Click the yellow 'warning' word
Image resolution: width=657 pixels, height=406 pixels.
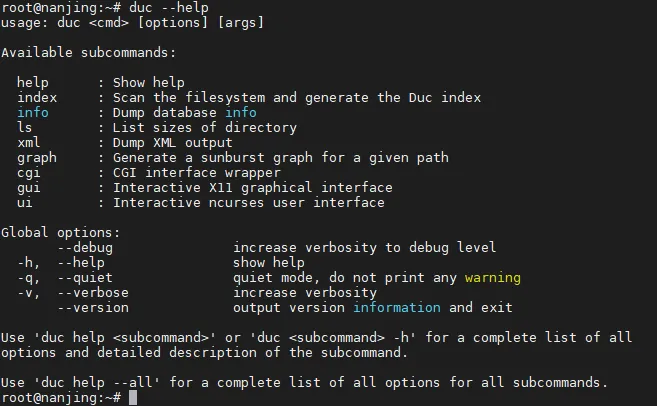[x=493, y=278]
